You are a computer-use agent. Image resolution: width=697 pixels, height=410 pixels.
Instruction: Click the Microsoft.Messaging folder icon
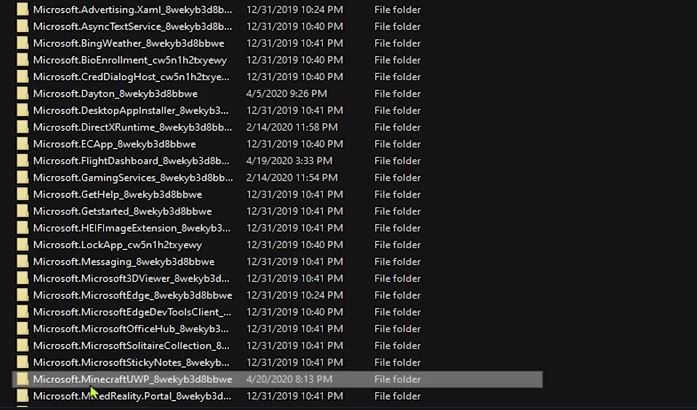[x=23, y=262]
